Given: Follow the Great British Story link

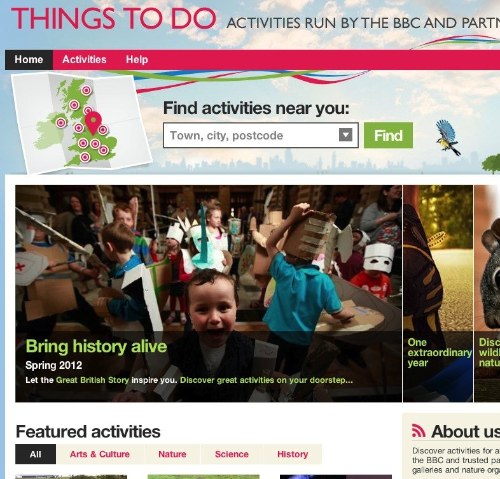Looking at the screenshot, I should coord(92,380).
